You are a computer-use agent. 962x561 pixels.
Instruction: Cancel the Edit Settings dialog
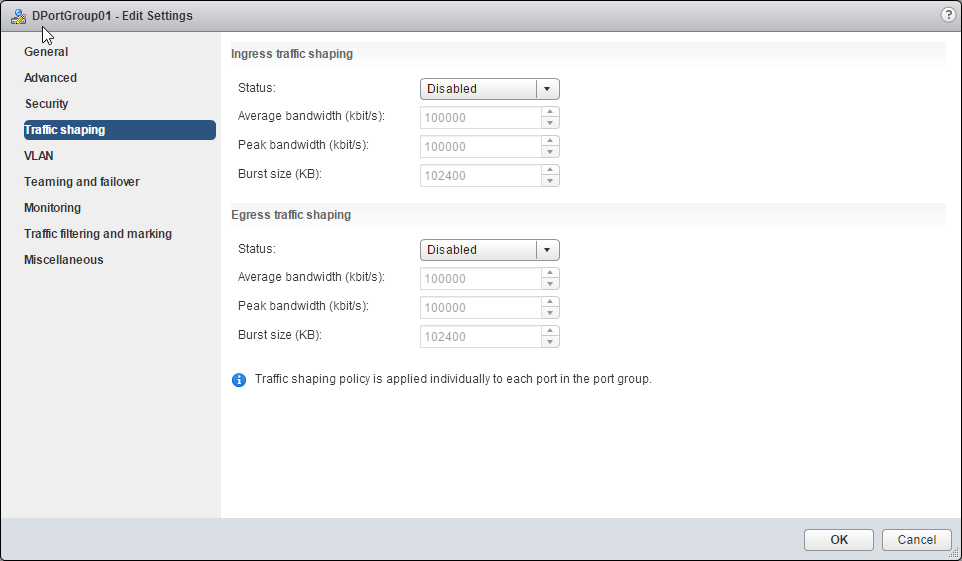tap(916, 540)
